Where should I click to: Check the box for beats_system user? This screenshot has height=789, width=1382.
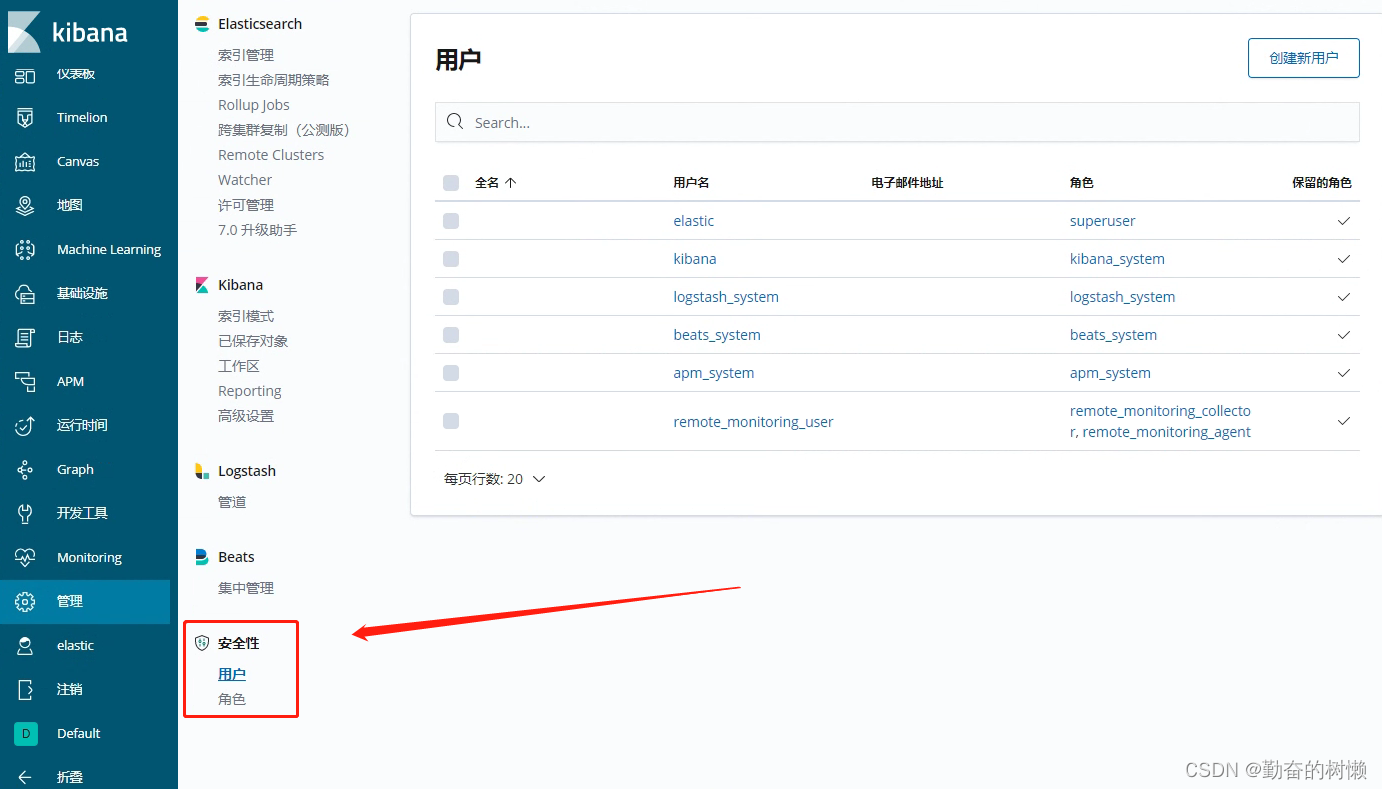click(451, 335)
